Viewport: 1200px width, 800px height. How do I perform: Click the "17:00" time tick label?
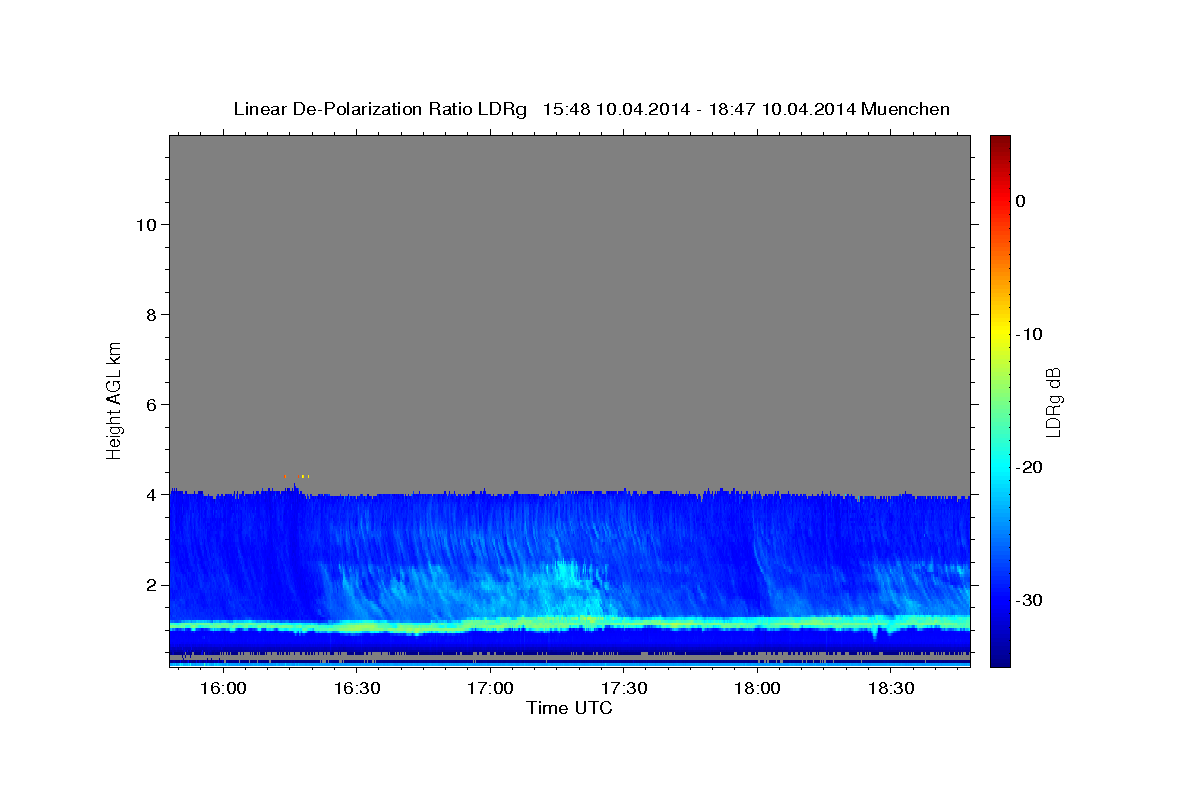click(490, 689)
